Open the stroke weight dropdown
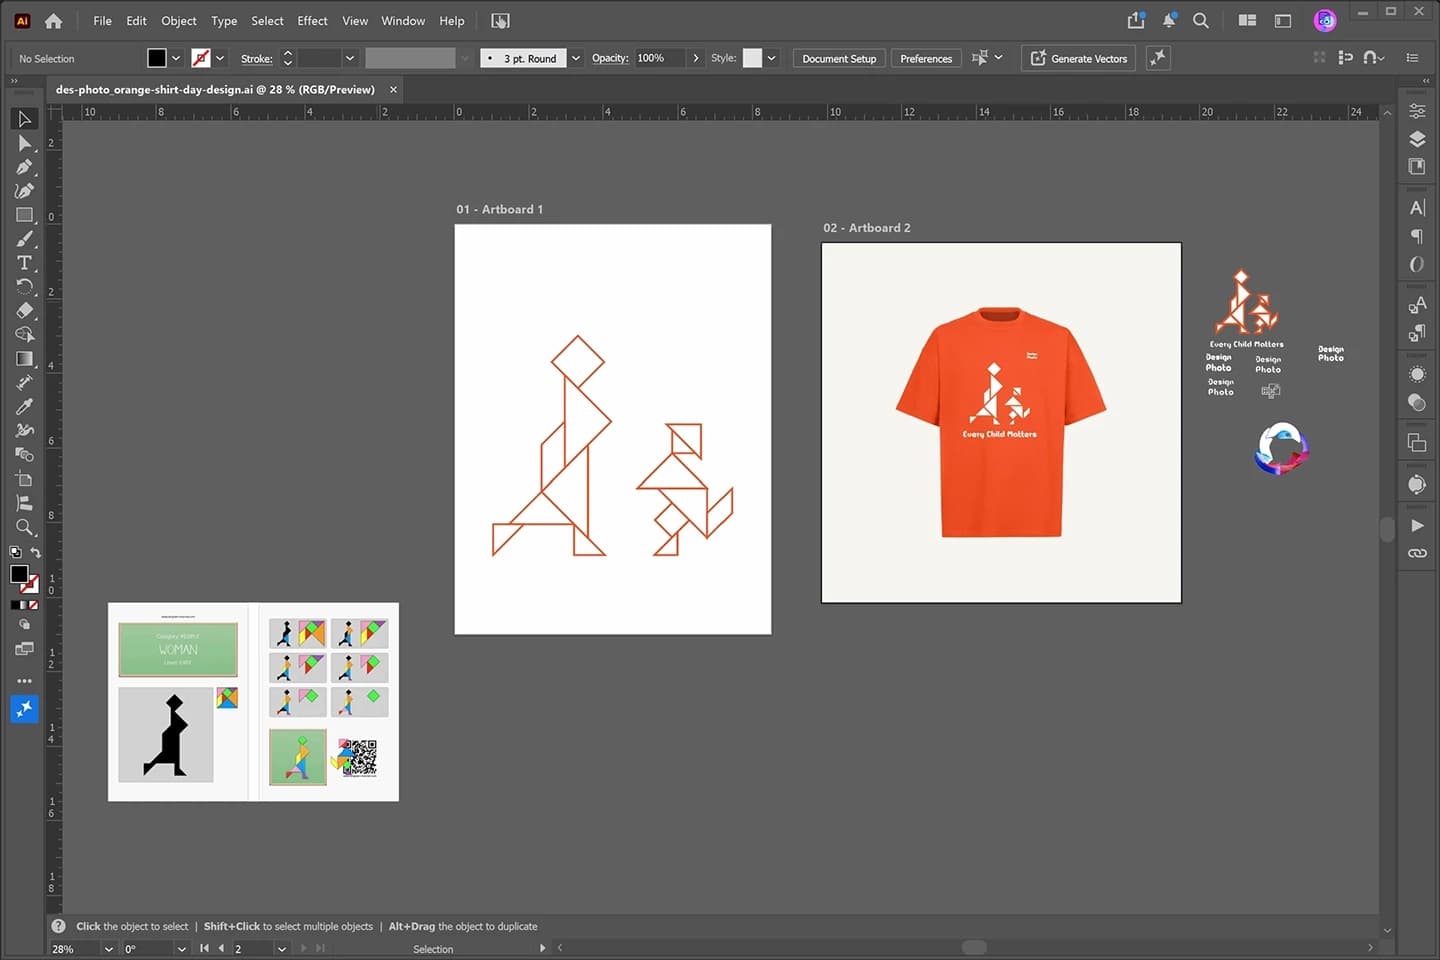The image size is (1440, 960). click(x=350, y=58)
